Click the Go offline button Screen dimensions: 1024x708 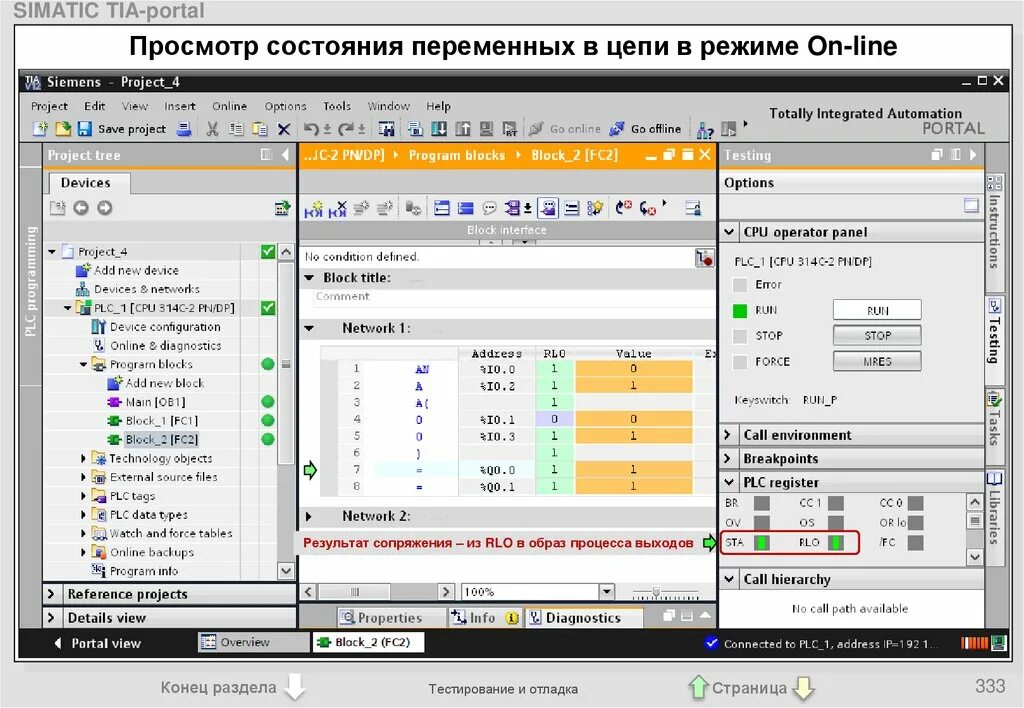pos(646,129)
